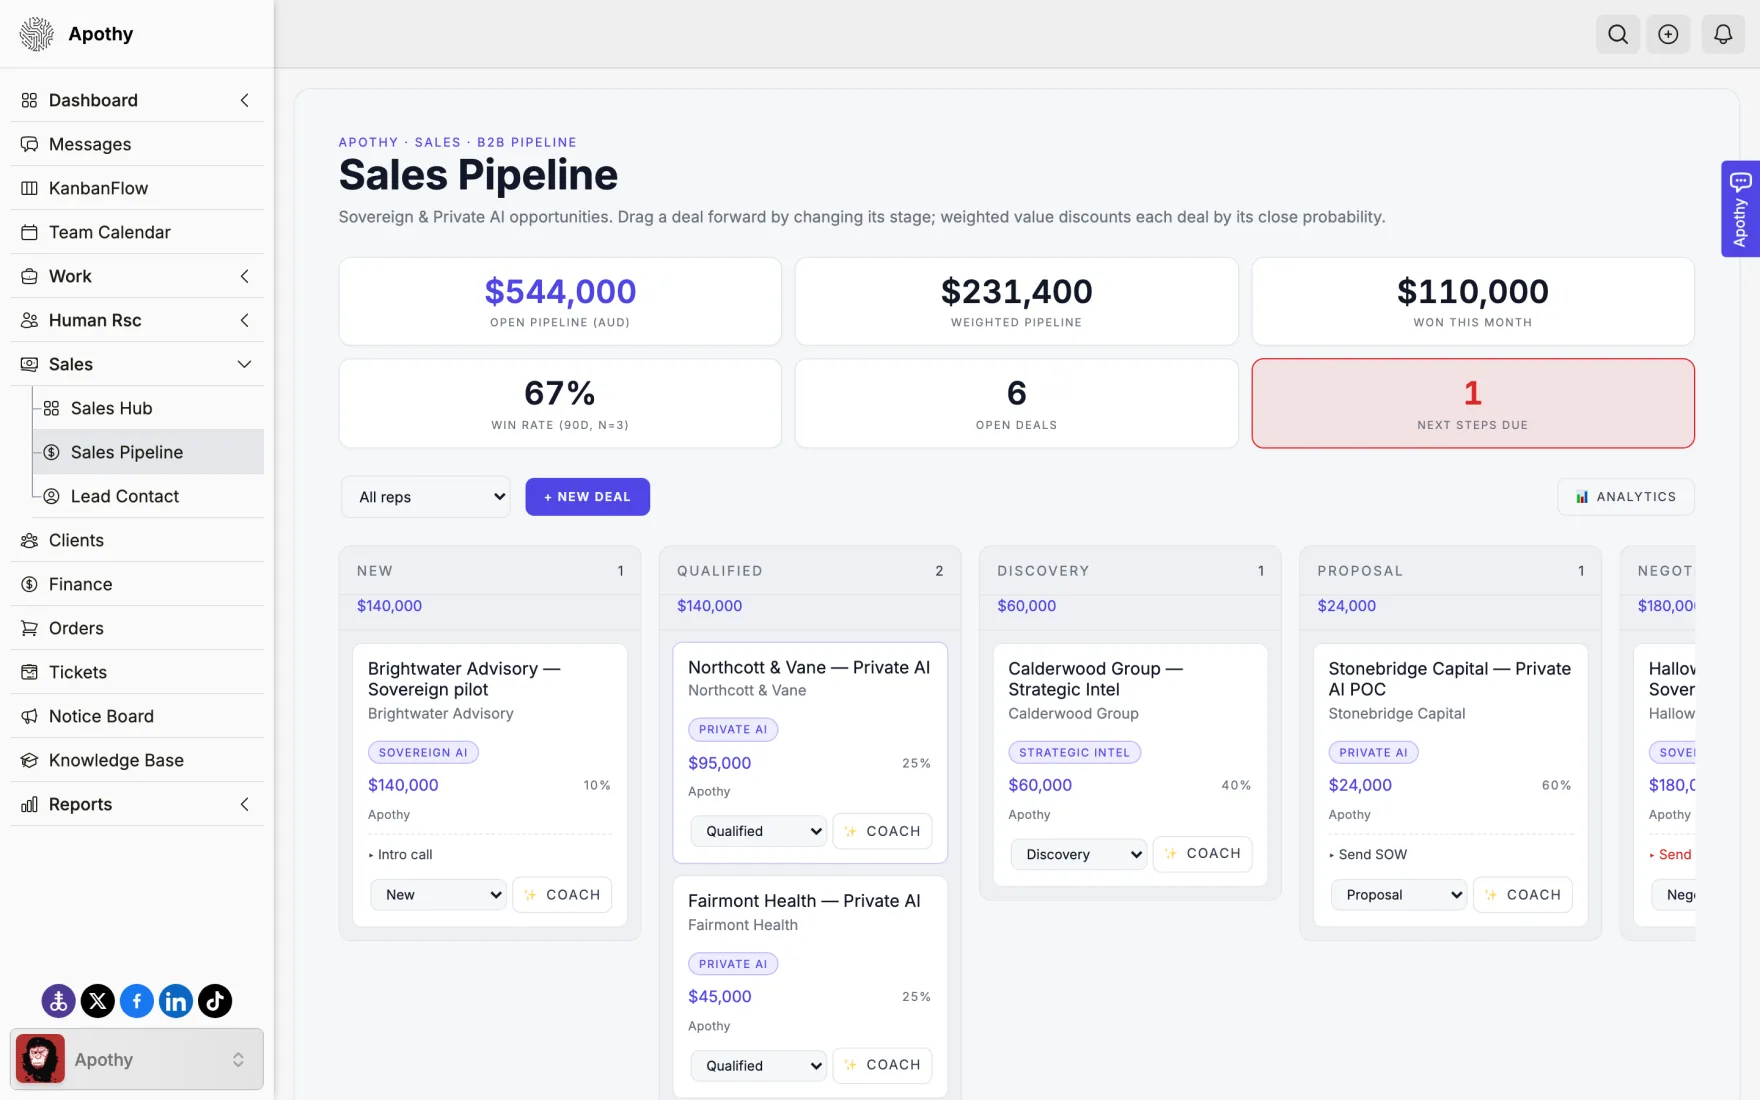Click the Team Calendar icon
The image size is (1760, 1100).
(x=29, y=232)
